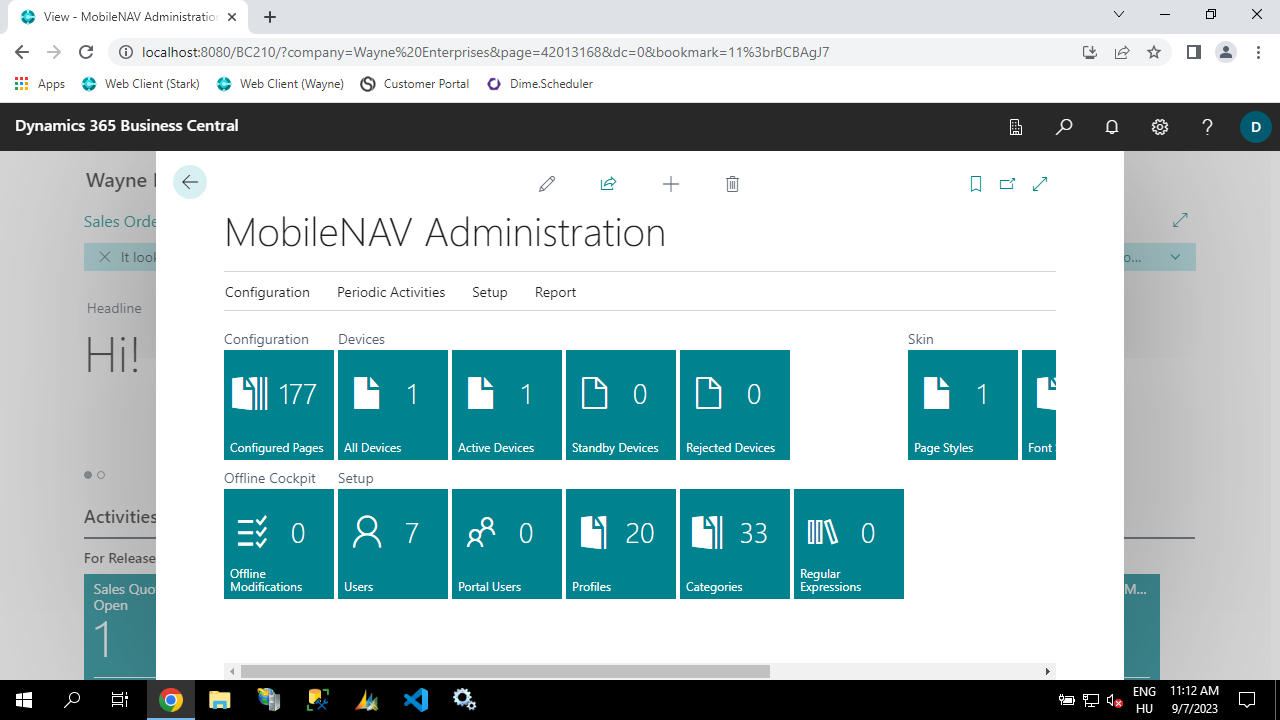Viewport: 1280px width, 720px height.
Task: Click the plus icon to add new
Action: tap(671, 184)
